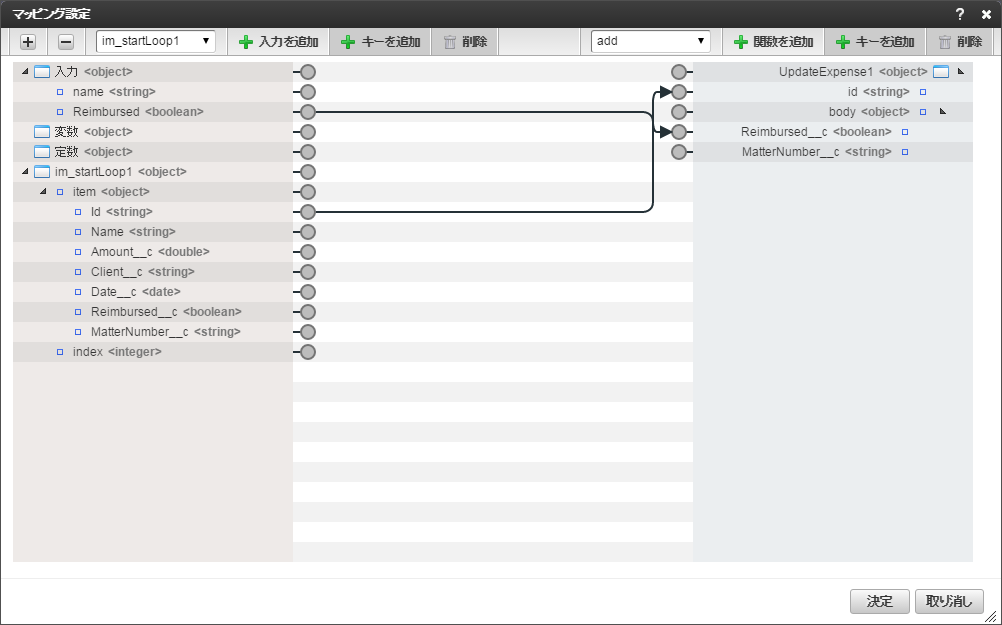Screen dimensions: 1002x625
Task: Click the connector node of Reimbursed input
Action: [x=308, y=112]
